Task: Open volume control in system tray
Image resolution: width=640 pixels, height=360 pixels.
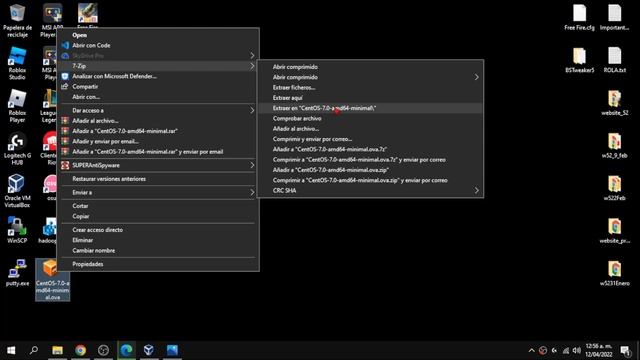Action: [577, 351]
